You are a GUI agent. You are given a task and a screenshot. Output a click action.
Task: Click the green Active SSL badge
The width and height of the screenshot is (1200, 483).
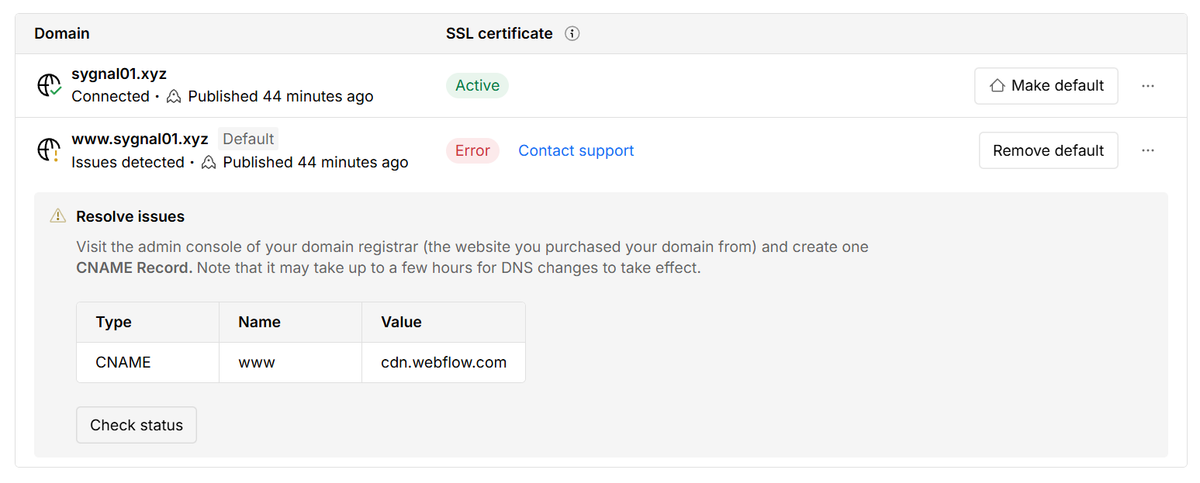pyautogui.click(x=477, y=86)
